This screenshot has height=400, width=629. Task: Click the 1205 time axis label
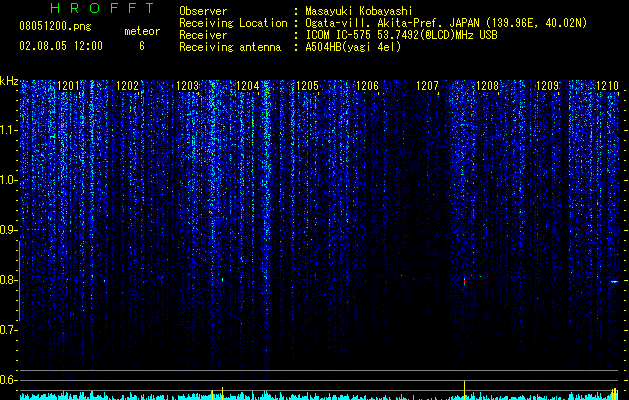click(307, 85)
